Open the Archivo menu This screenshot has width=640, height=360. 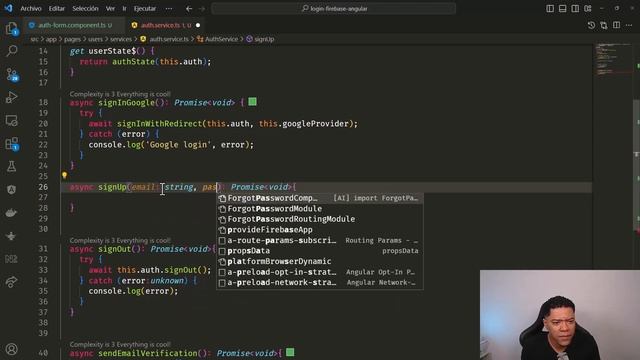pyautogui.click(x=31, y=8)
